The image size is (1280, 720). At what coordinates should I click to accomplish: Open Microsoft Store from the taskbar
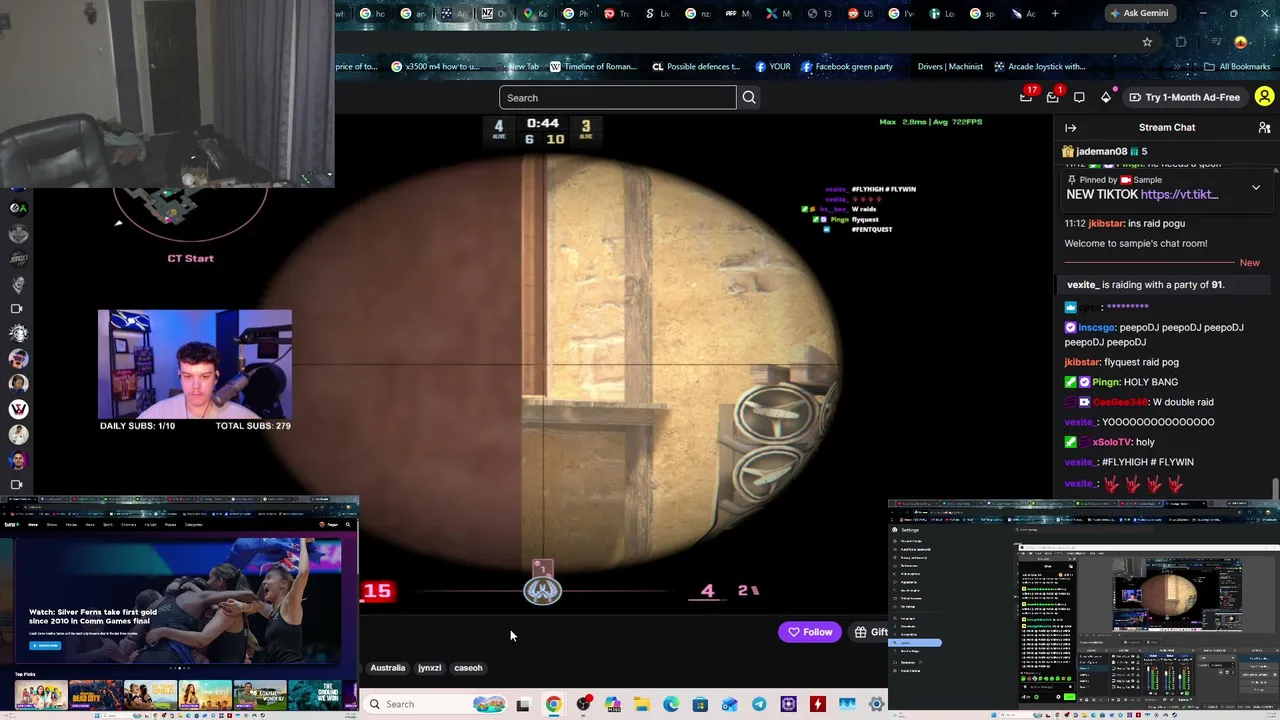(700, 704)
